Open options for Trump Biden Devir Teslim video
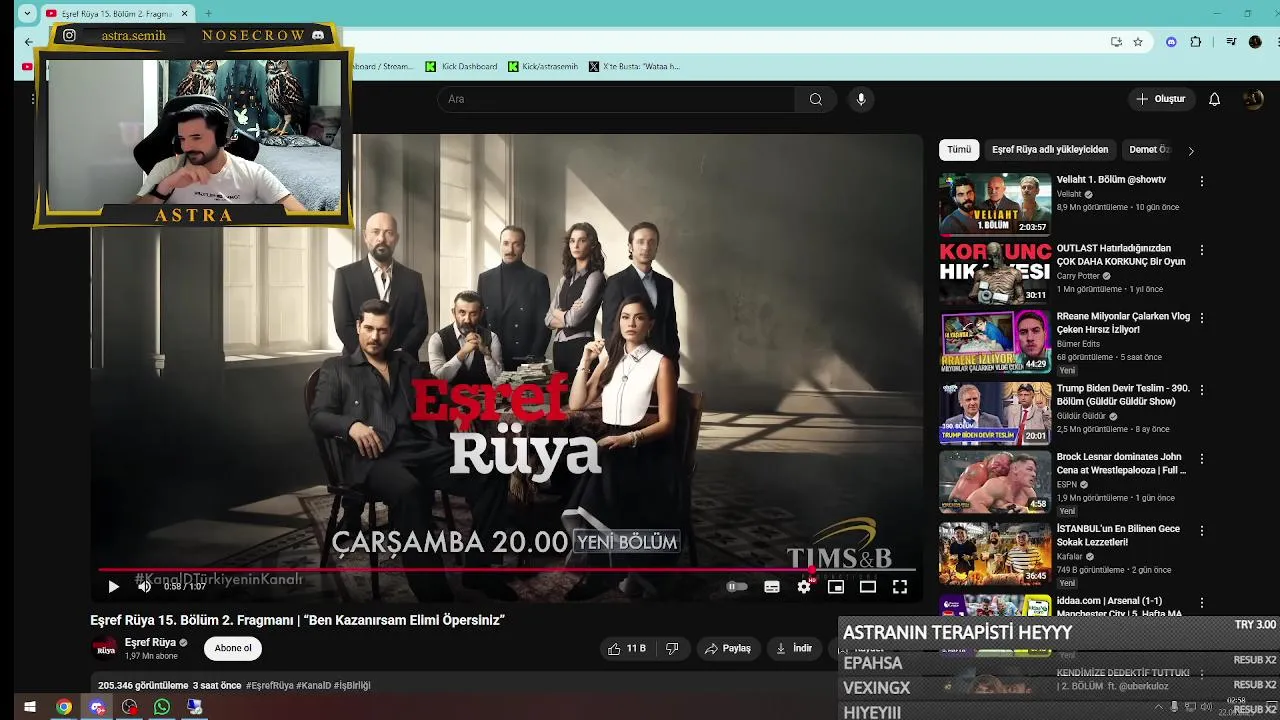The image size is (1280, 720). (x=1202, y=389)
